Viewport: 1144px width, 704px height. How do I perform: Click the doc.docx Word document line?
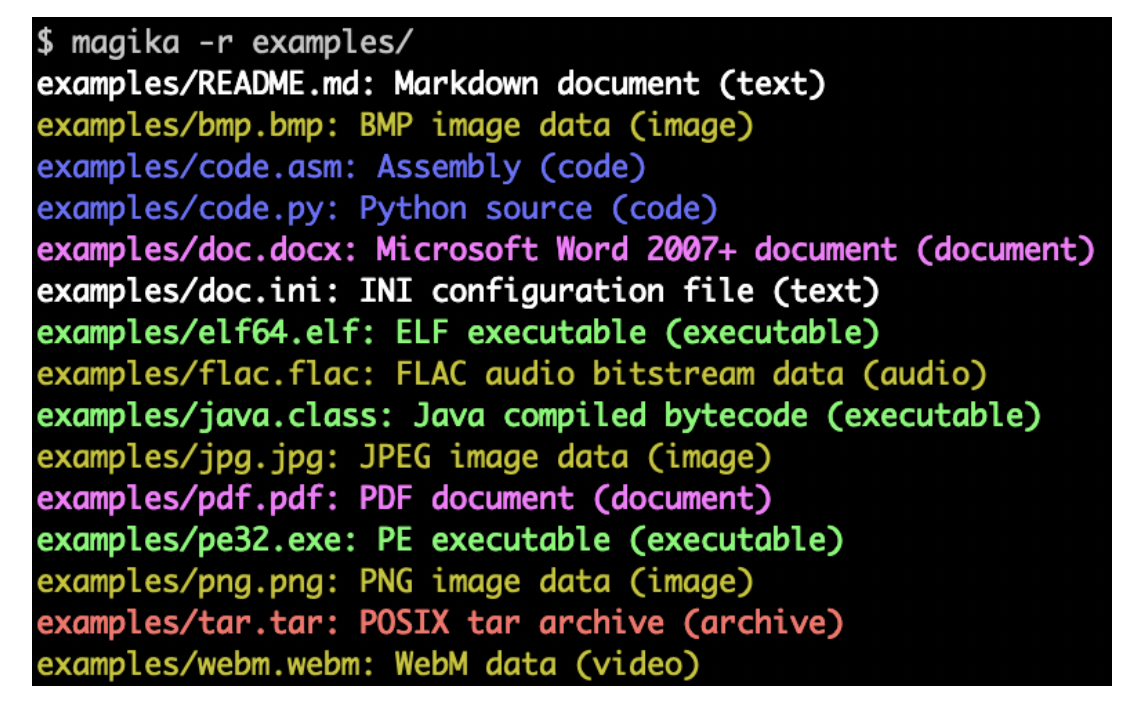[560, 250]
